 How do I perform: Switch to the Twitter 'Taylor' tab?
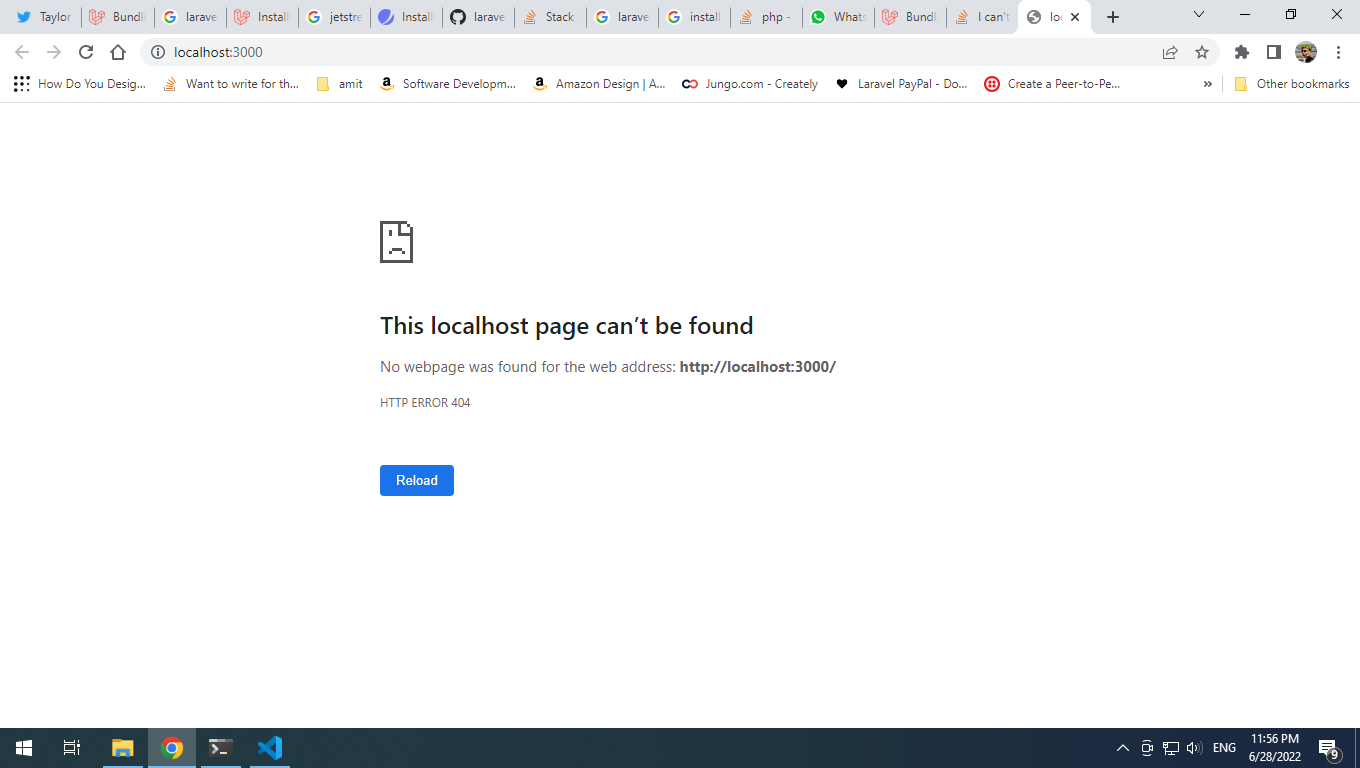tap(44, 17)
